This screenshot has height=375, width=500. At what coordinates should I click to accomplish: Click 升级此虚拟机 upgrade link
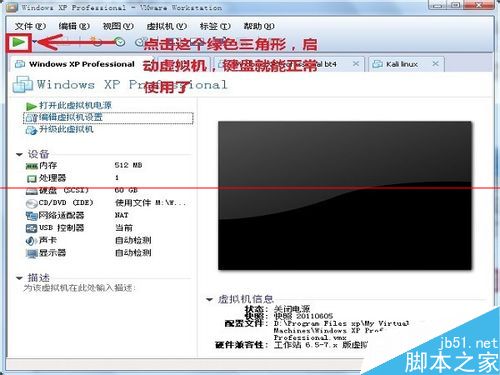point(66,129)
